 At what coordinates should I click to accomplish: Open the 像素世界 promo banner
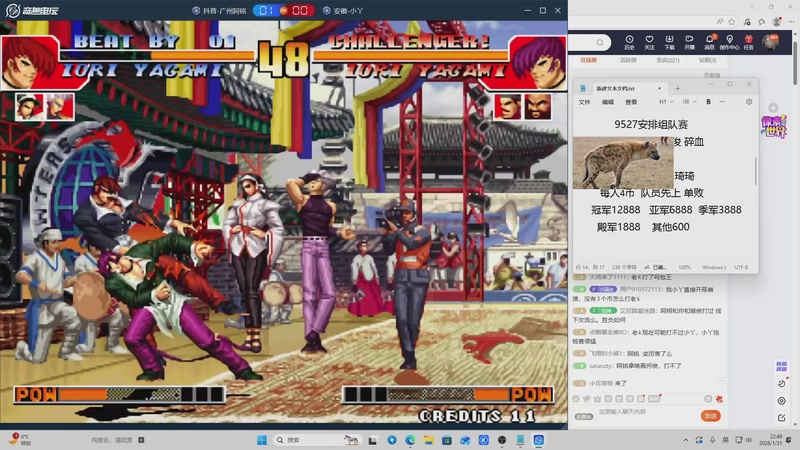point(774,126)
